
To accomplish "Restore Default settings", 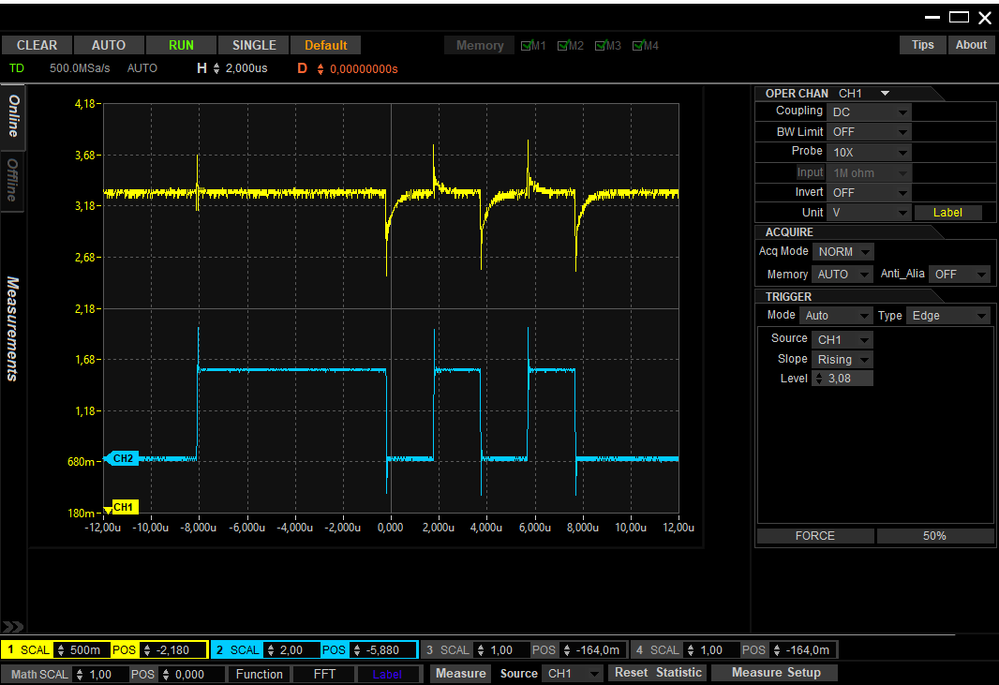I will tap(326, 45).
